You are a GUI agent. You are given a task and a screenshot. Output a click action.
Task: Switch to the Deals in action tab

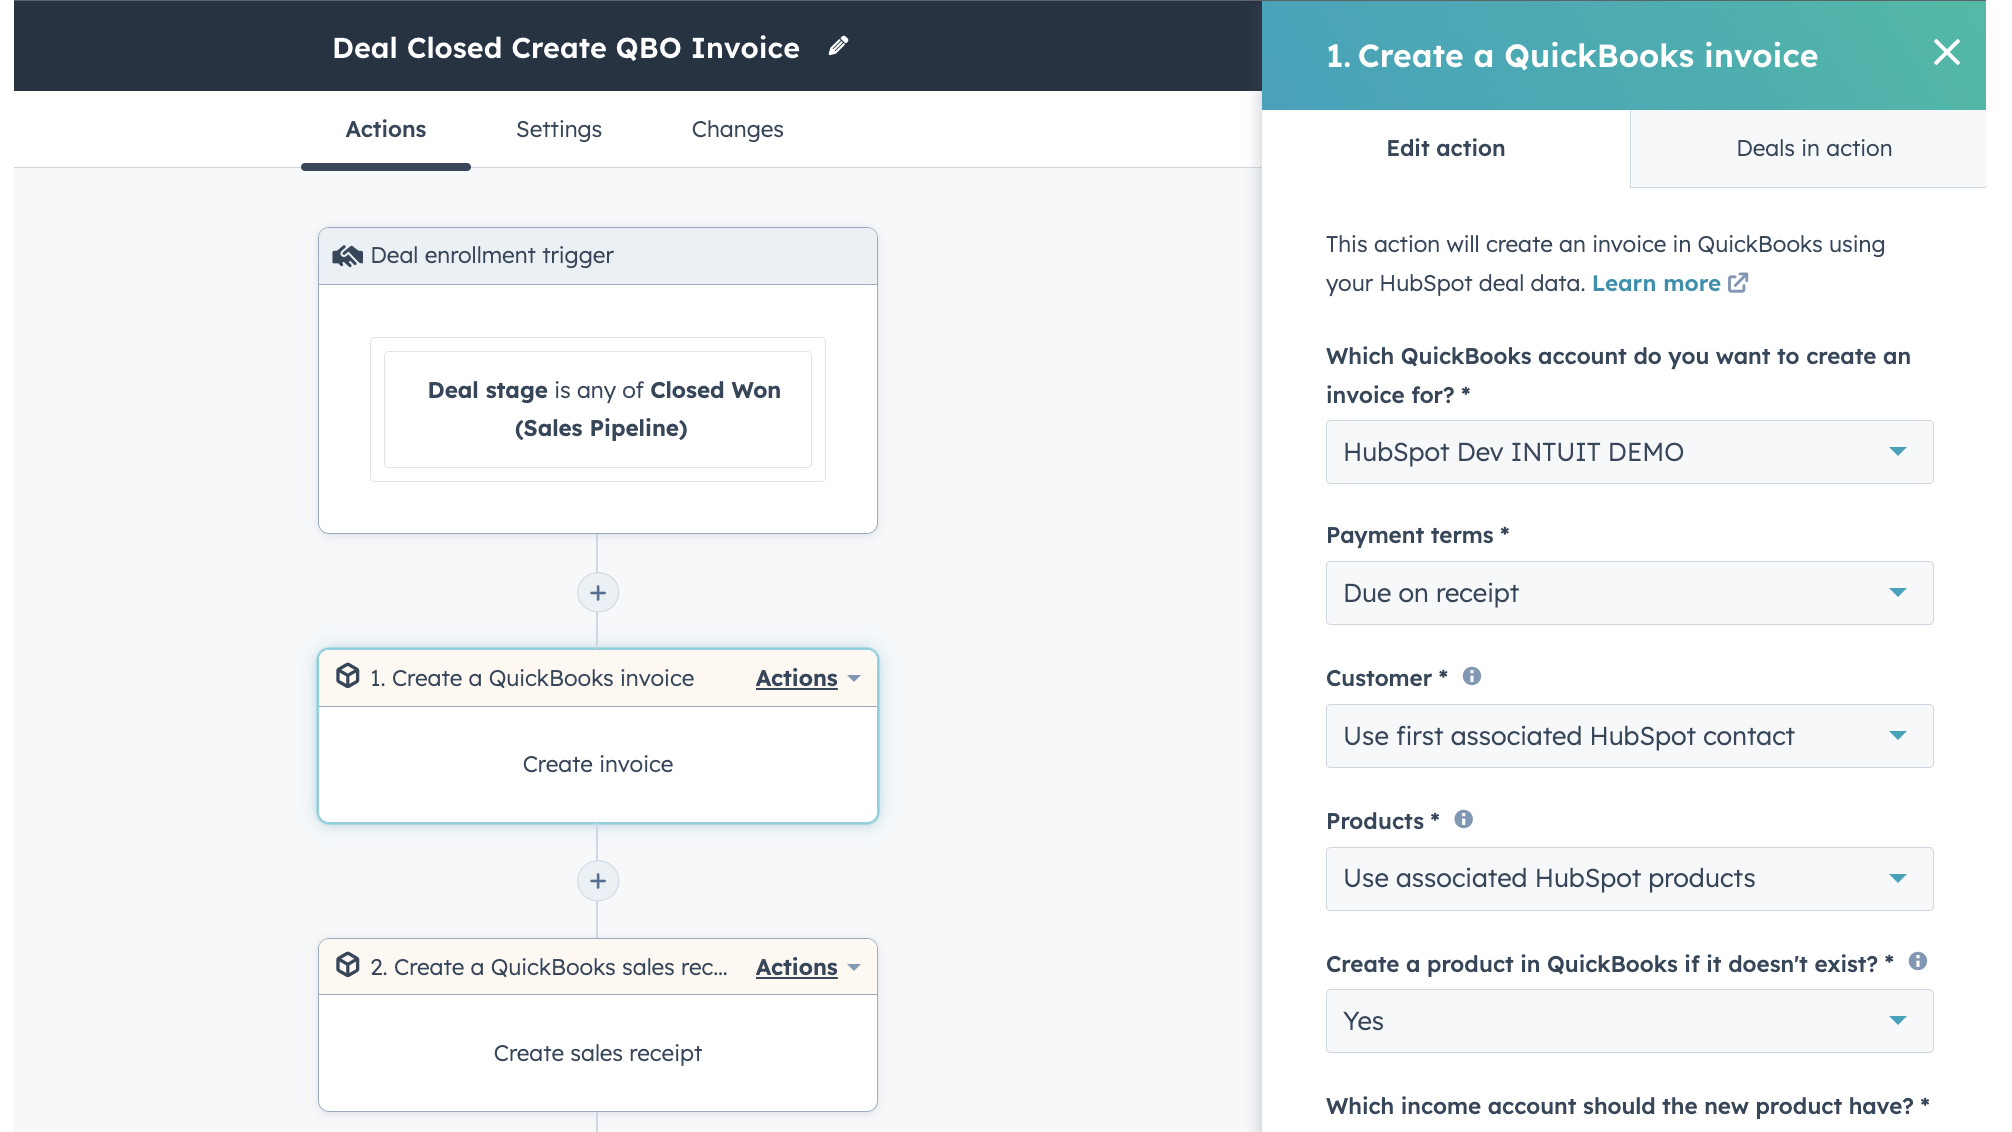click(1814, 147)
